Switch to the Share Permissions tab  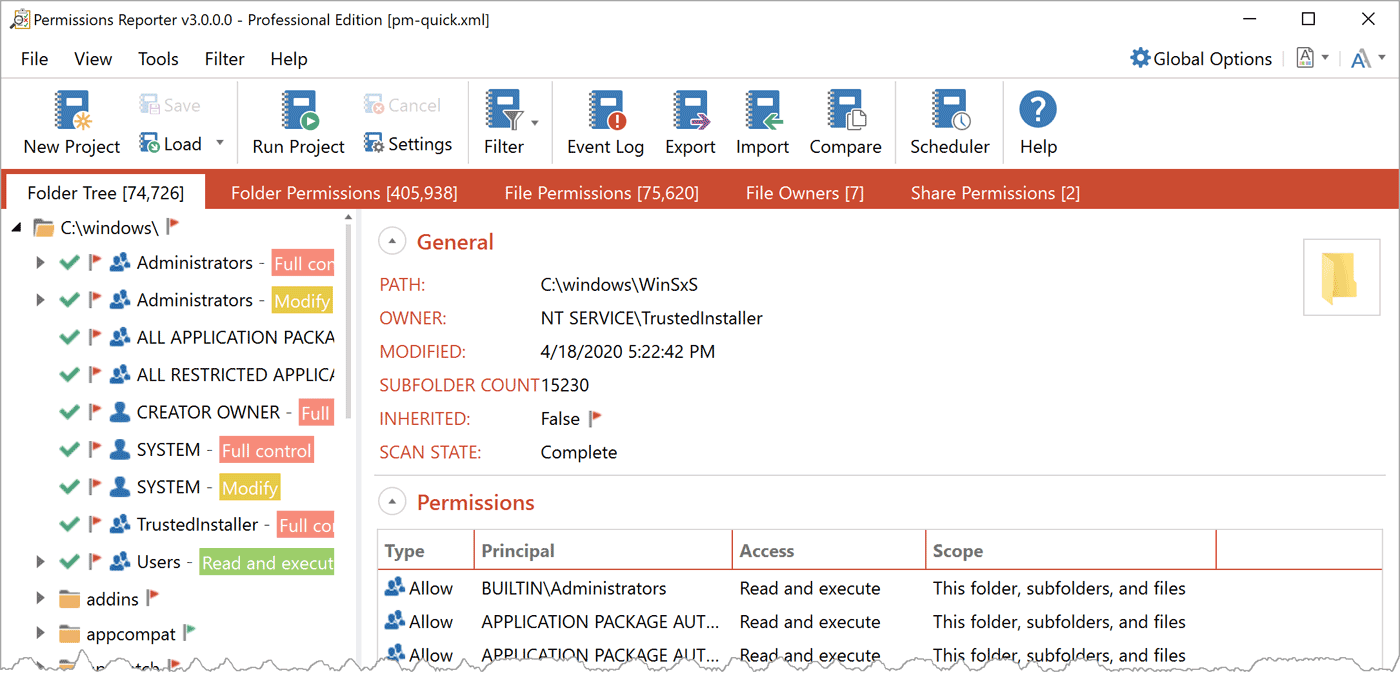tap(995, 193)
